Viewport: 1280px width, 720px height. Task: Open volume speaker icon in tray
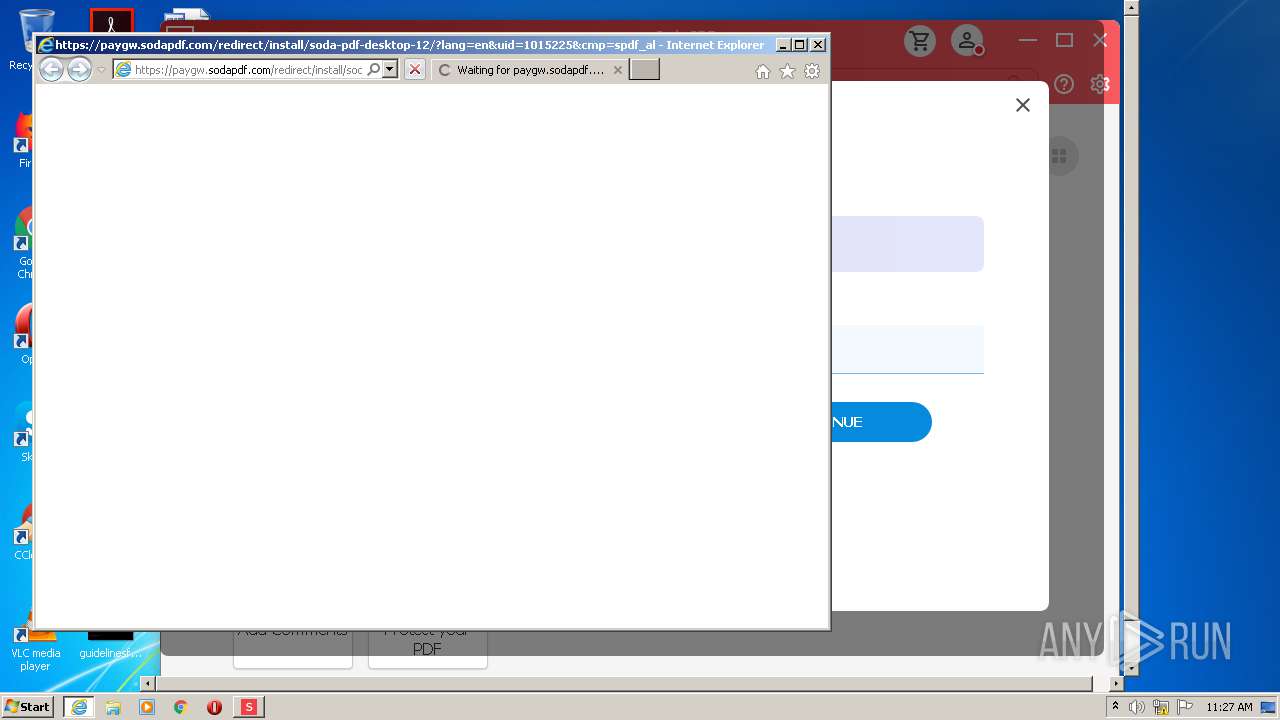(x=1137, y=707)
